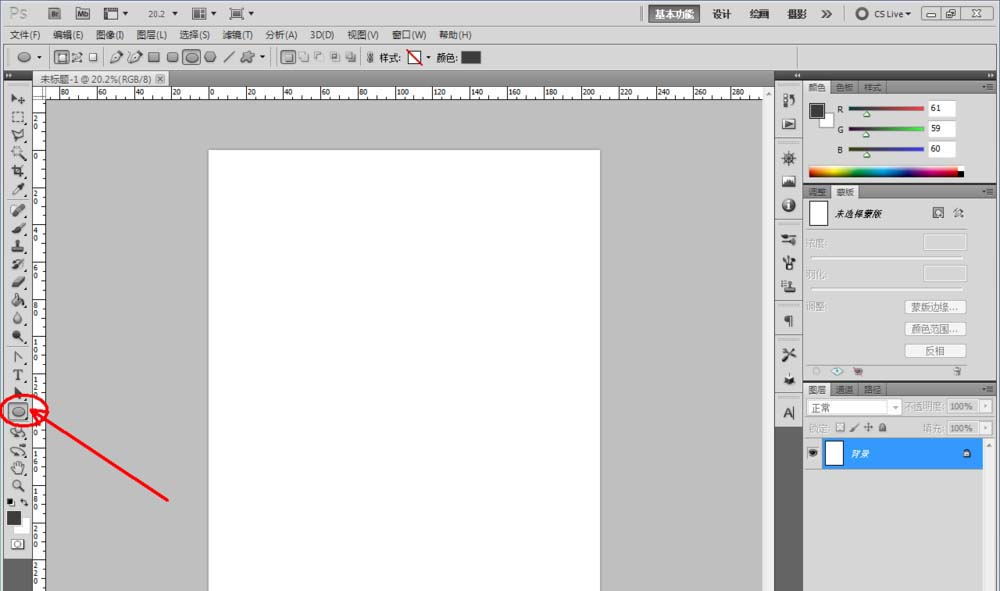1000x591 pixels.
Task: Toggle Create New Shape Layer option
Action: [x=288, y=57]
